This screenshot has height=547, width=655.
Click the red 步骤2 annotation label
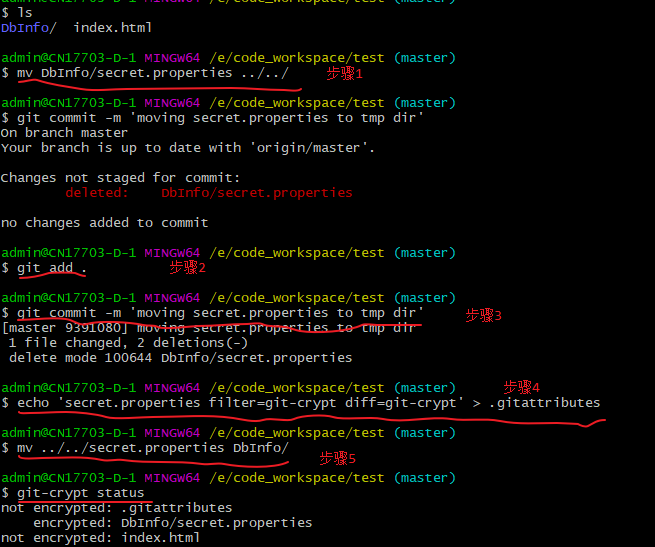click(187, 267)
